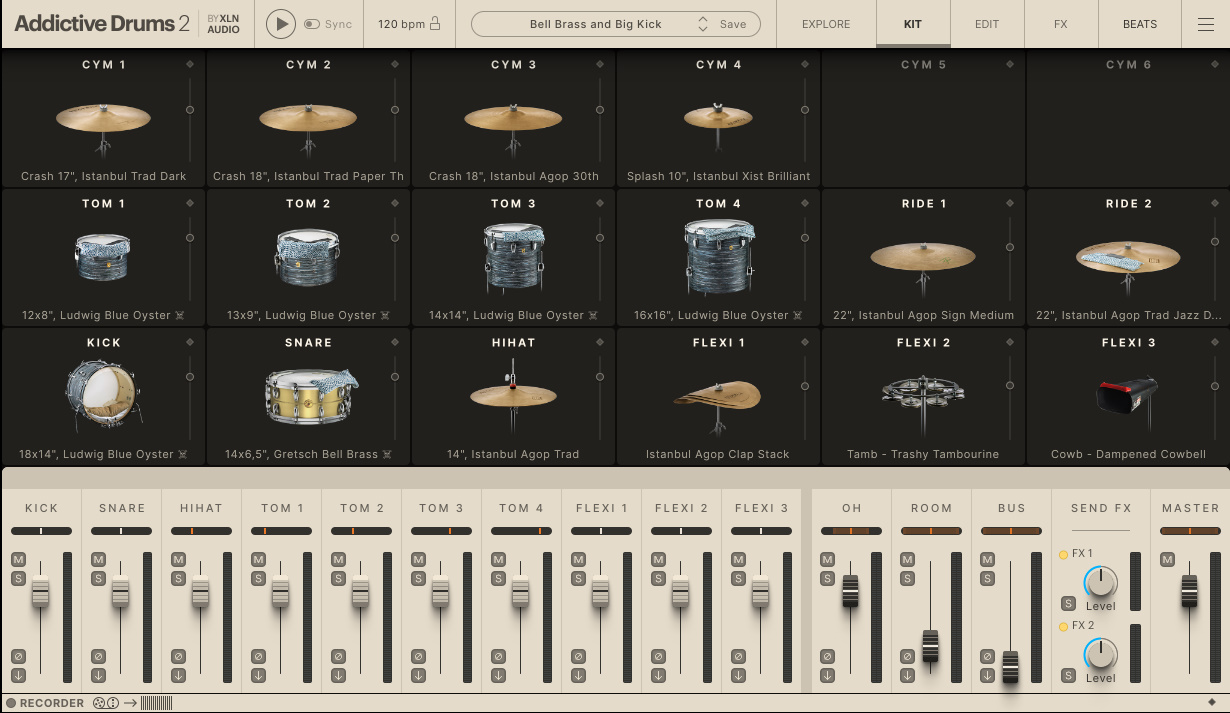
Task: Open RIDE 1 slot diamond menu
Action: (x=1010, y=203)
